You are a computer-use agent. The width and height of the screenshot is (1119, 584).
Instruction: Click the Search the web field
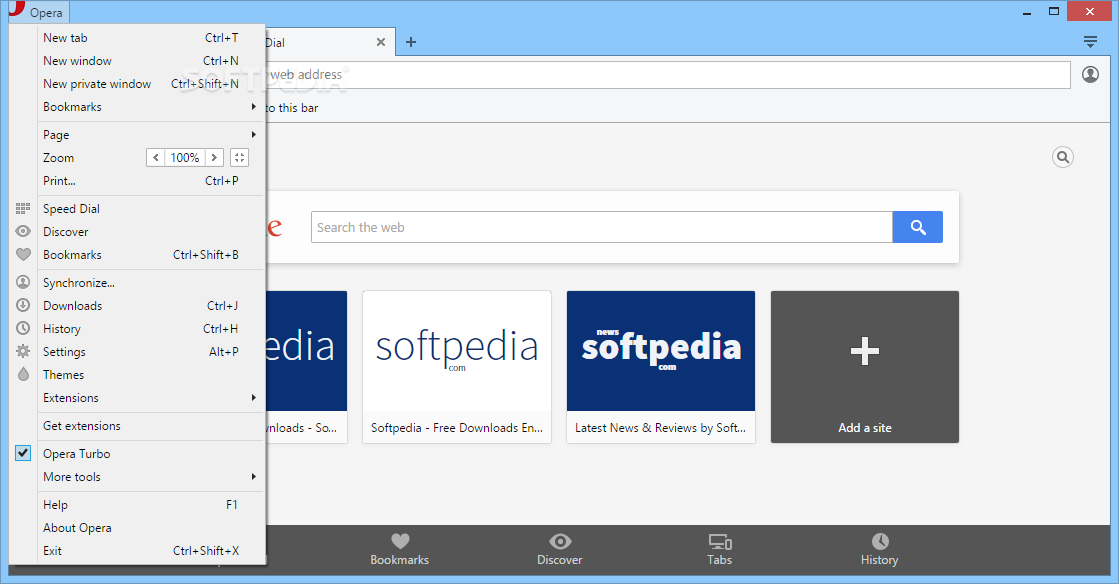602,227
